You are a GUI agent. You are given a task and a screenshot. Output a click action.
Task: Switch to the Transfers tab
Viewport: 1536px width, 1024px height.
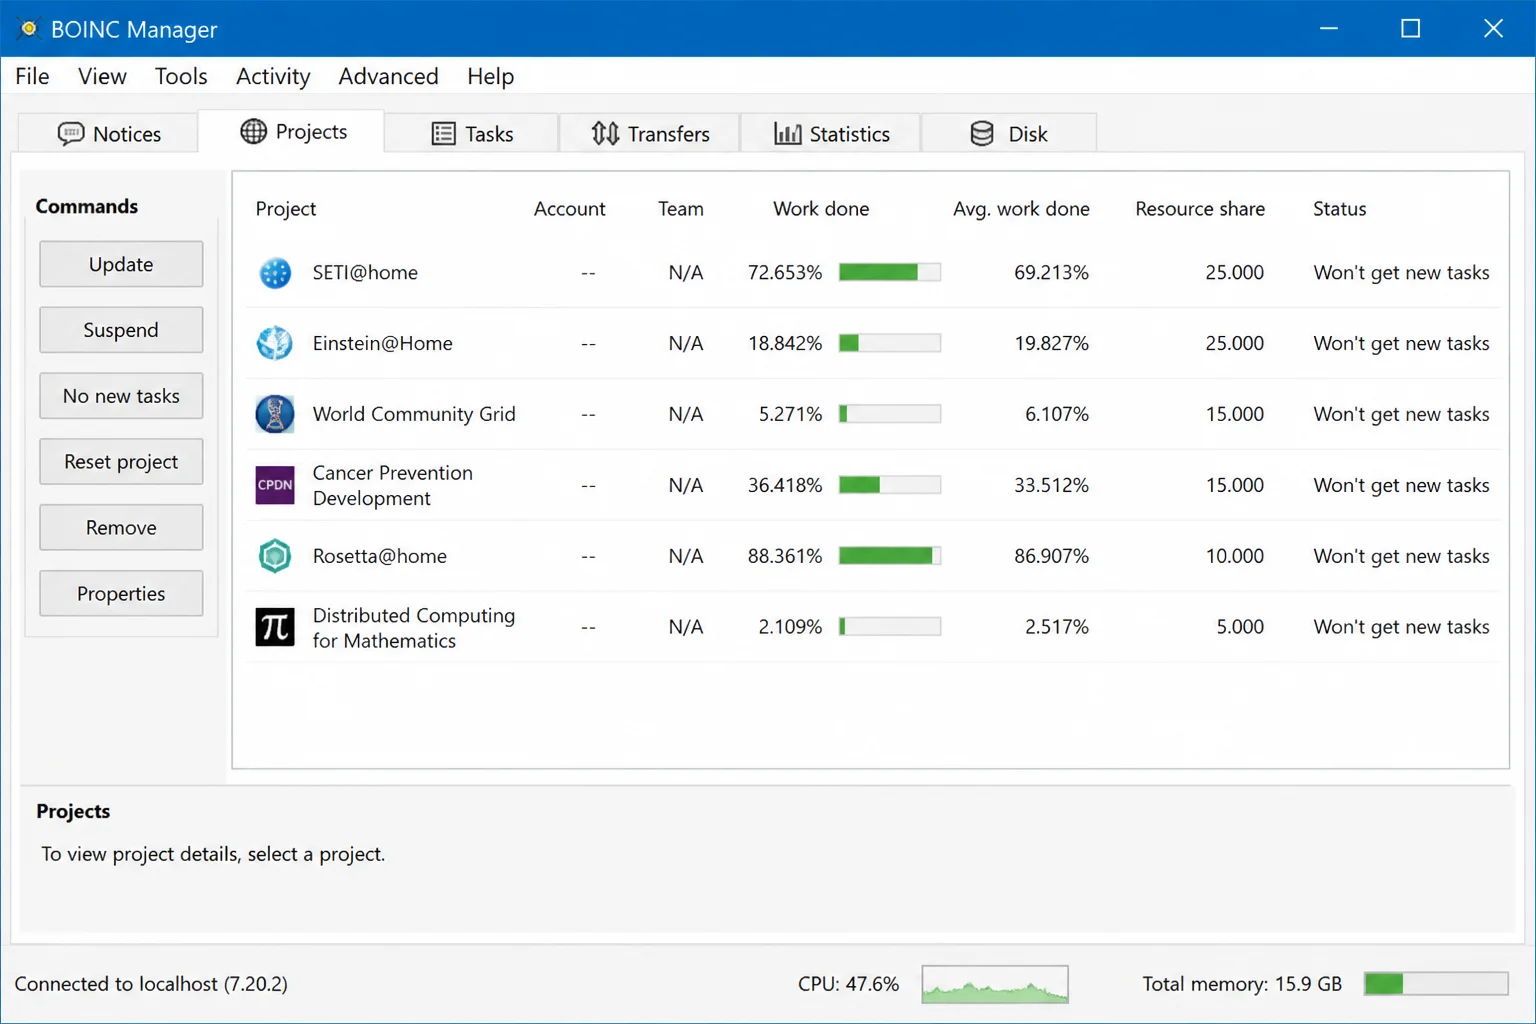650,134
